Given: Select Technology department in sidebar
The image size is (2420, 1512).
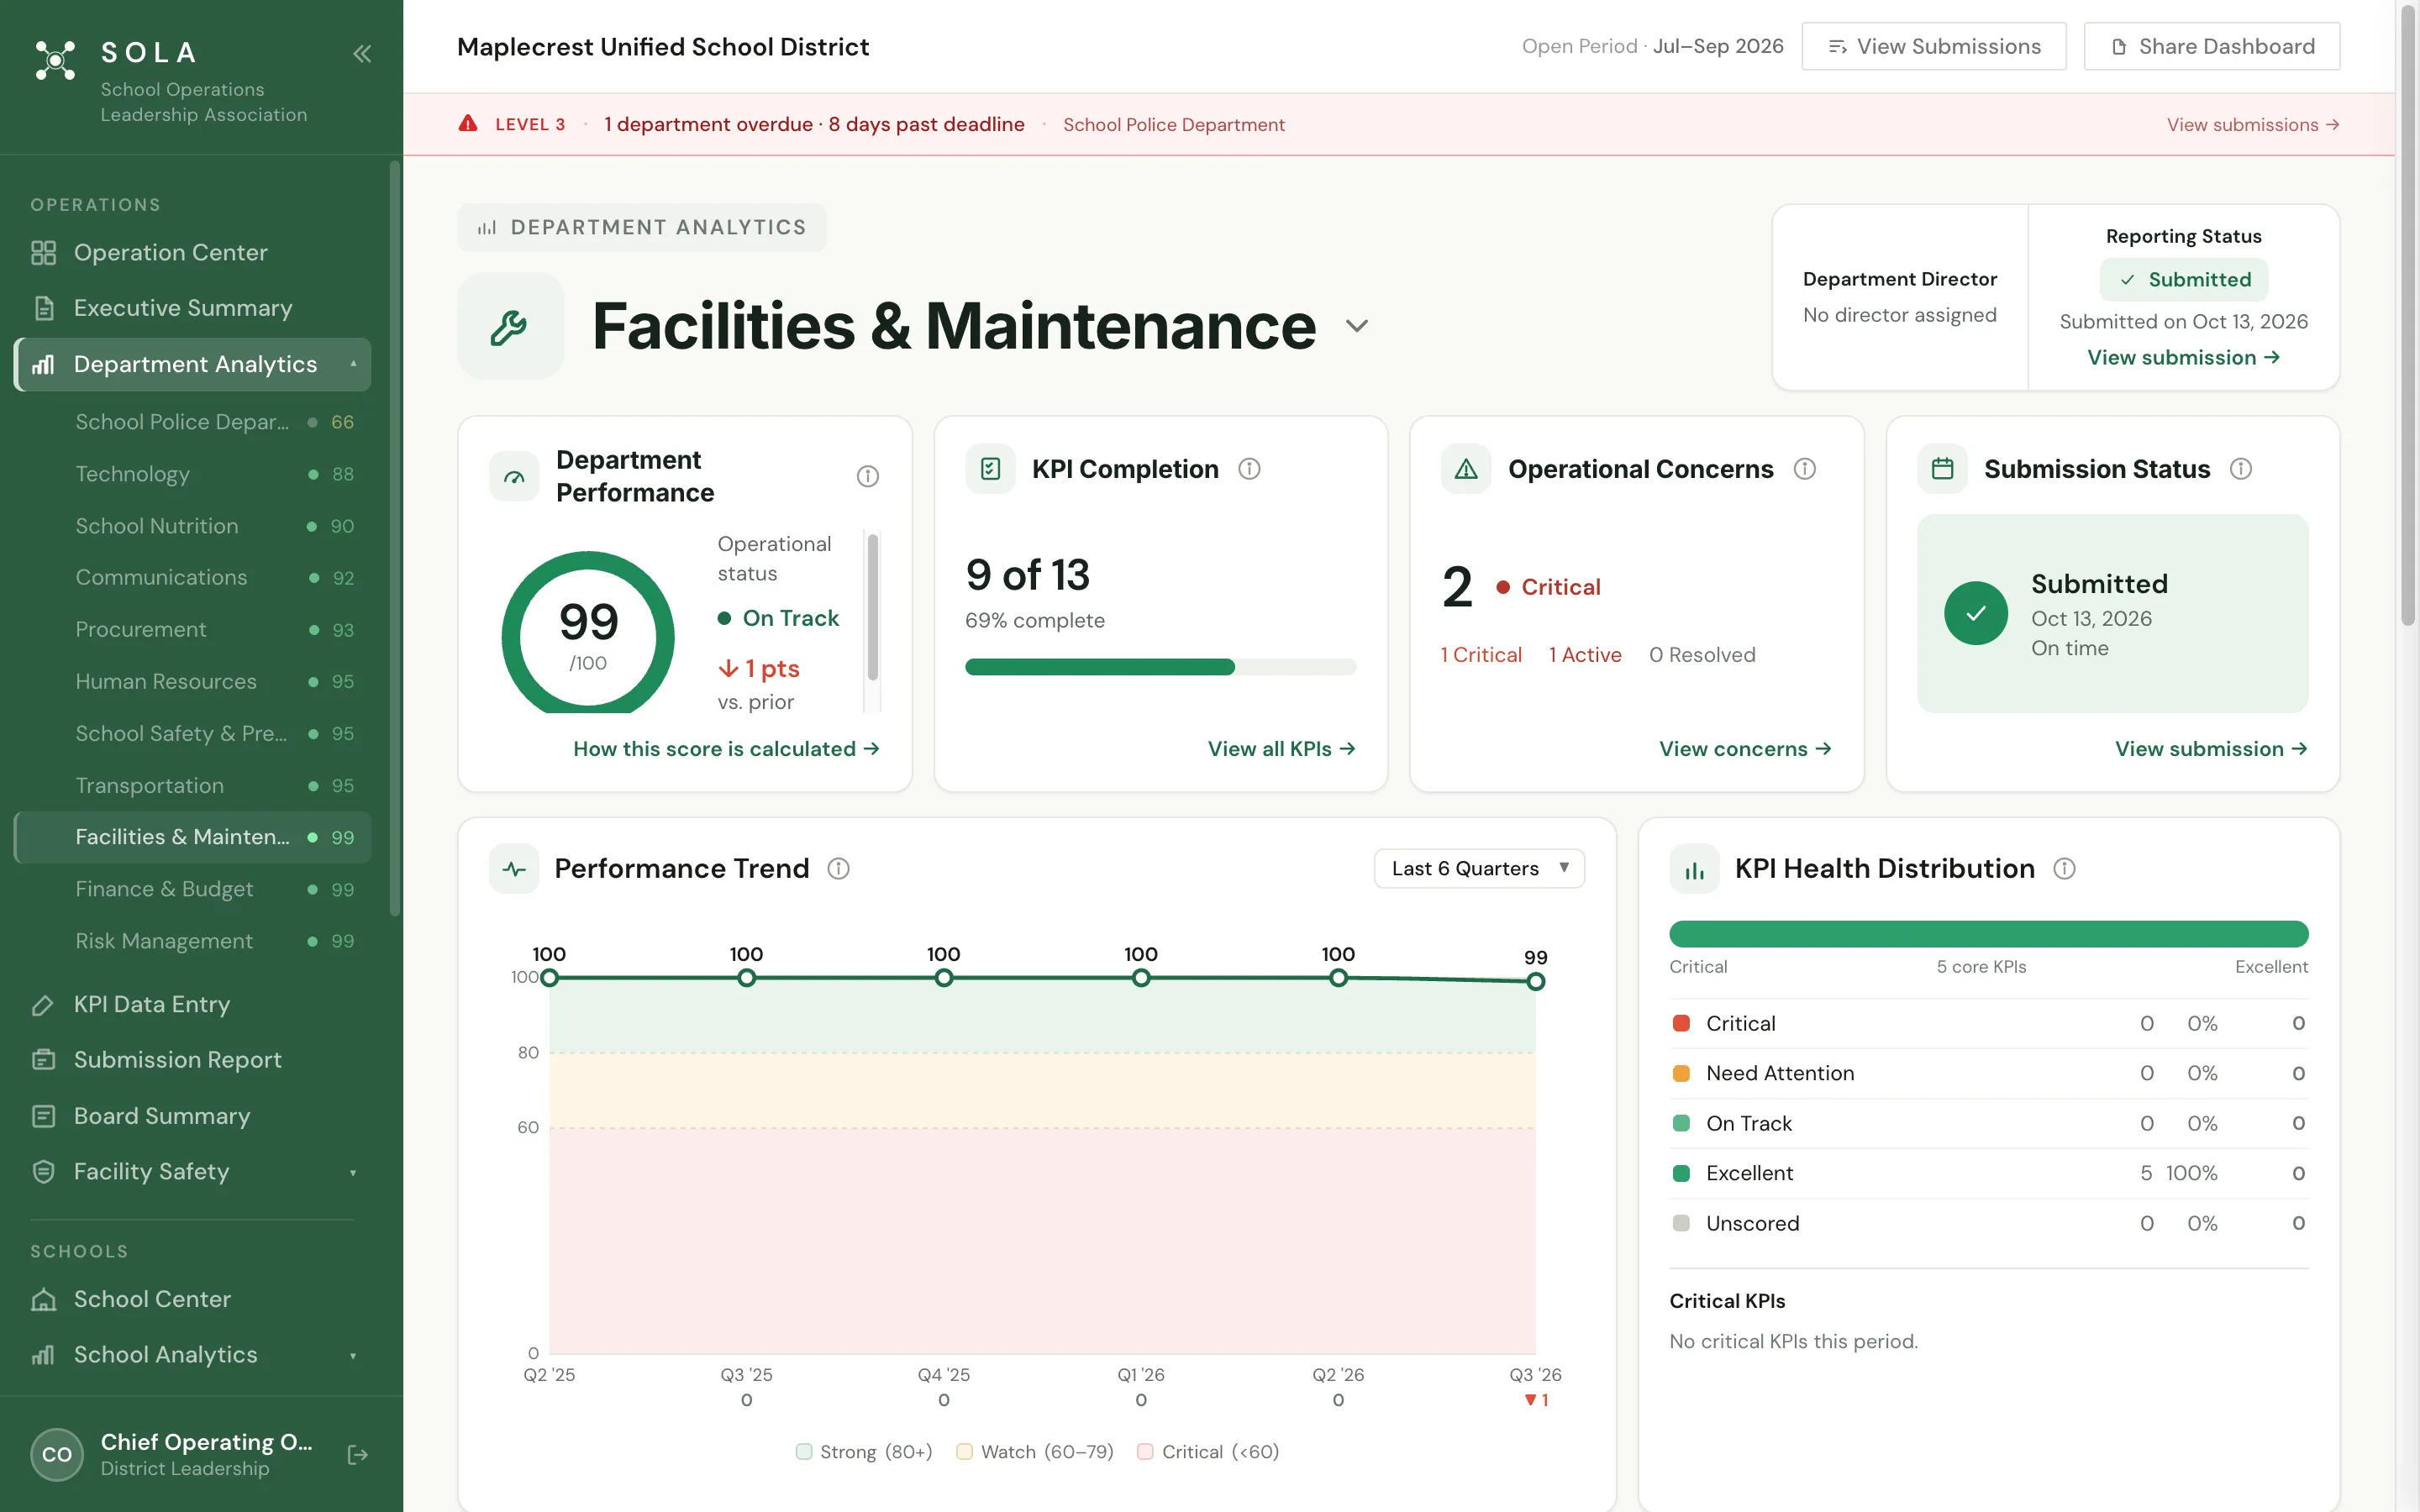Looking at the screenshot, I should point(193,474).
